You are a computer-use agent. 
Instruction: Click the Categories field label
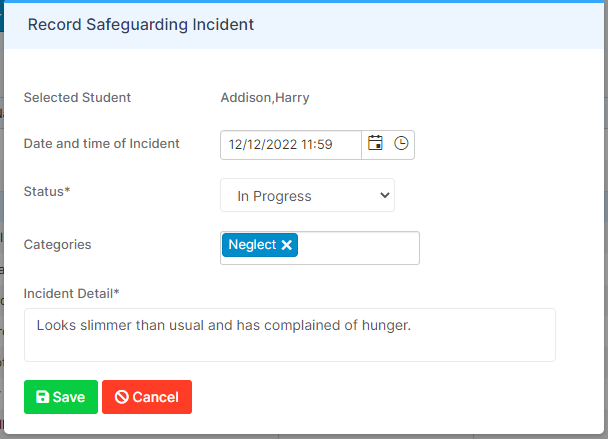click(57, 245)
